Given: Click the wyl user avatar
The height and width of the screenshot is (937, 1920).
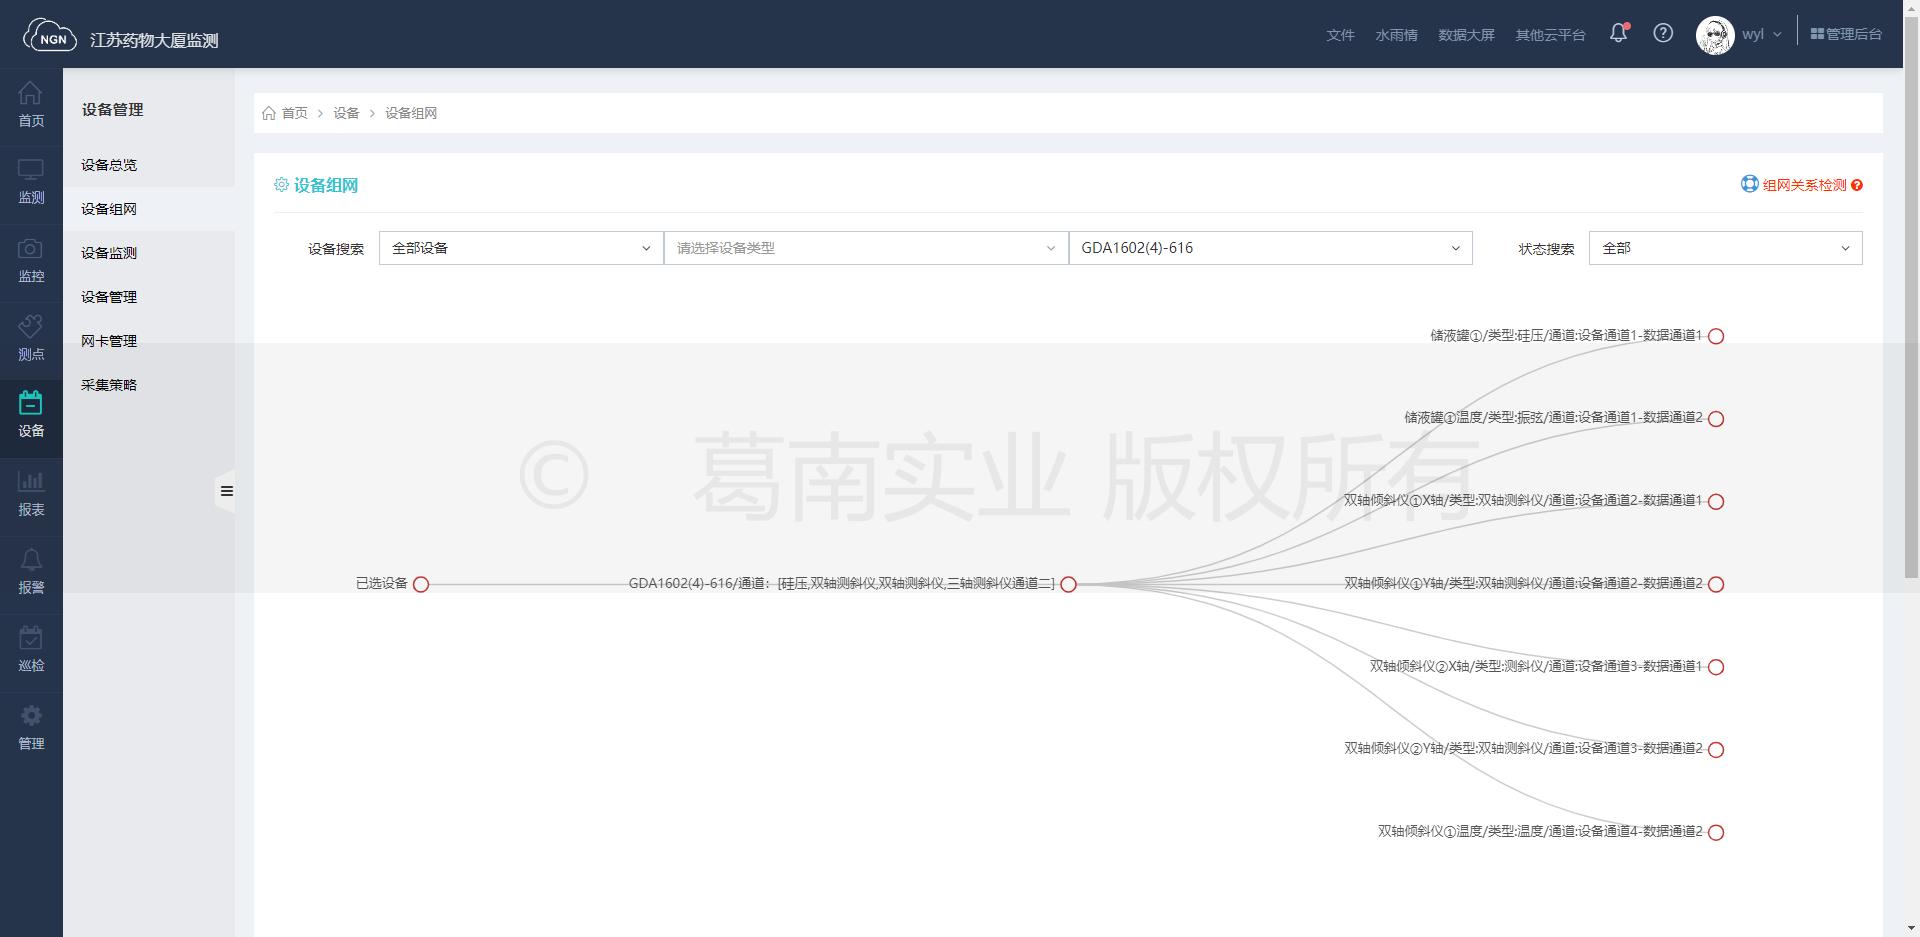Looking at the screenshot, I should (1715, 35).
